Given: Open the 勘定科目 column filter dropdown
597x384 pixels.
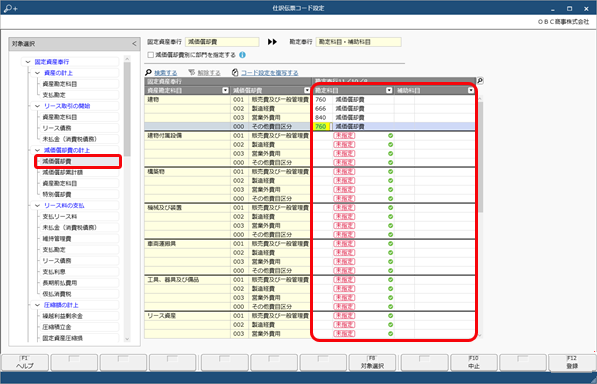Looking at the screenshot, I should (x=389, y=90).
